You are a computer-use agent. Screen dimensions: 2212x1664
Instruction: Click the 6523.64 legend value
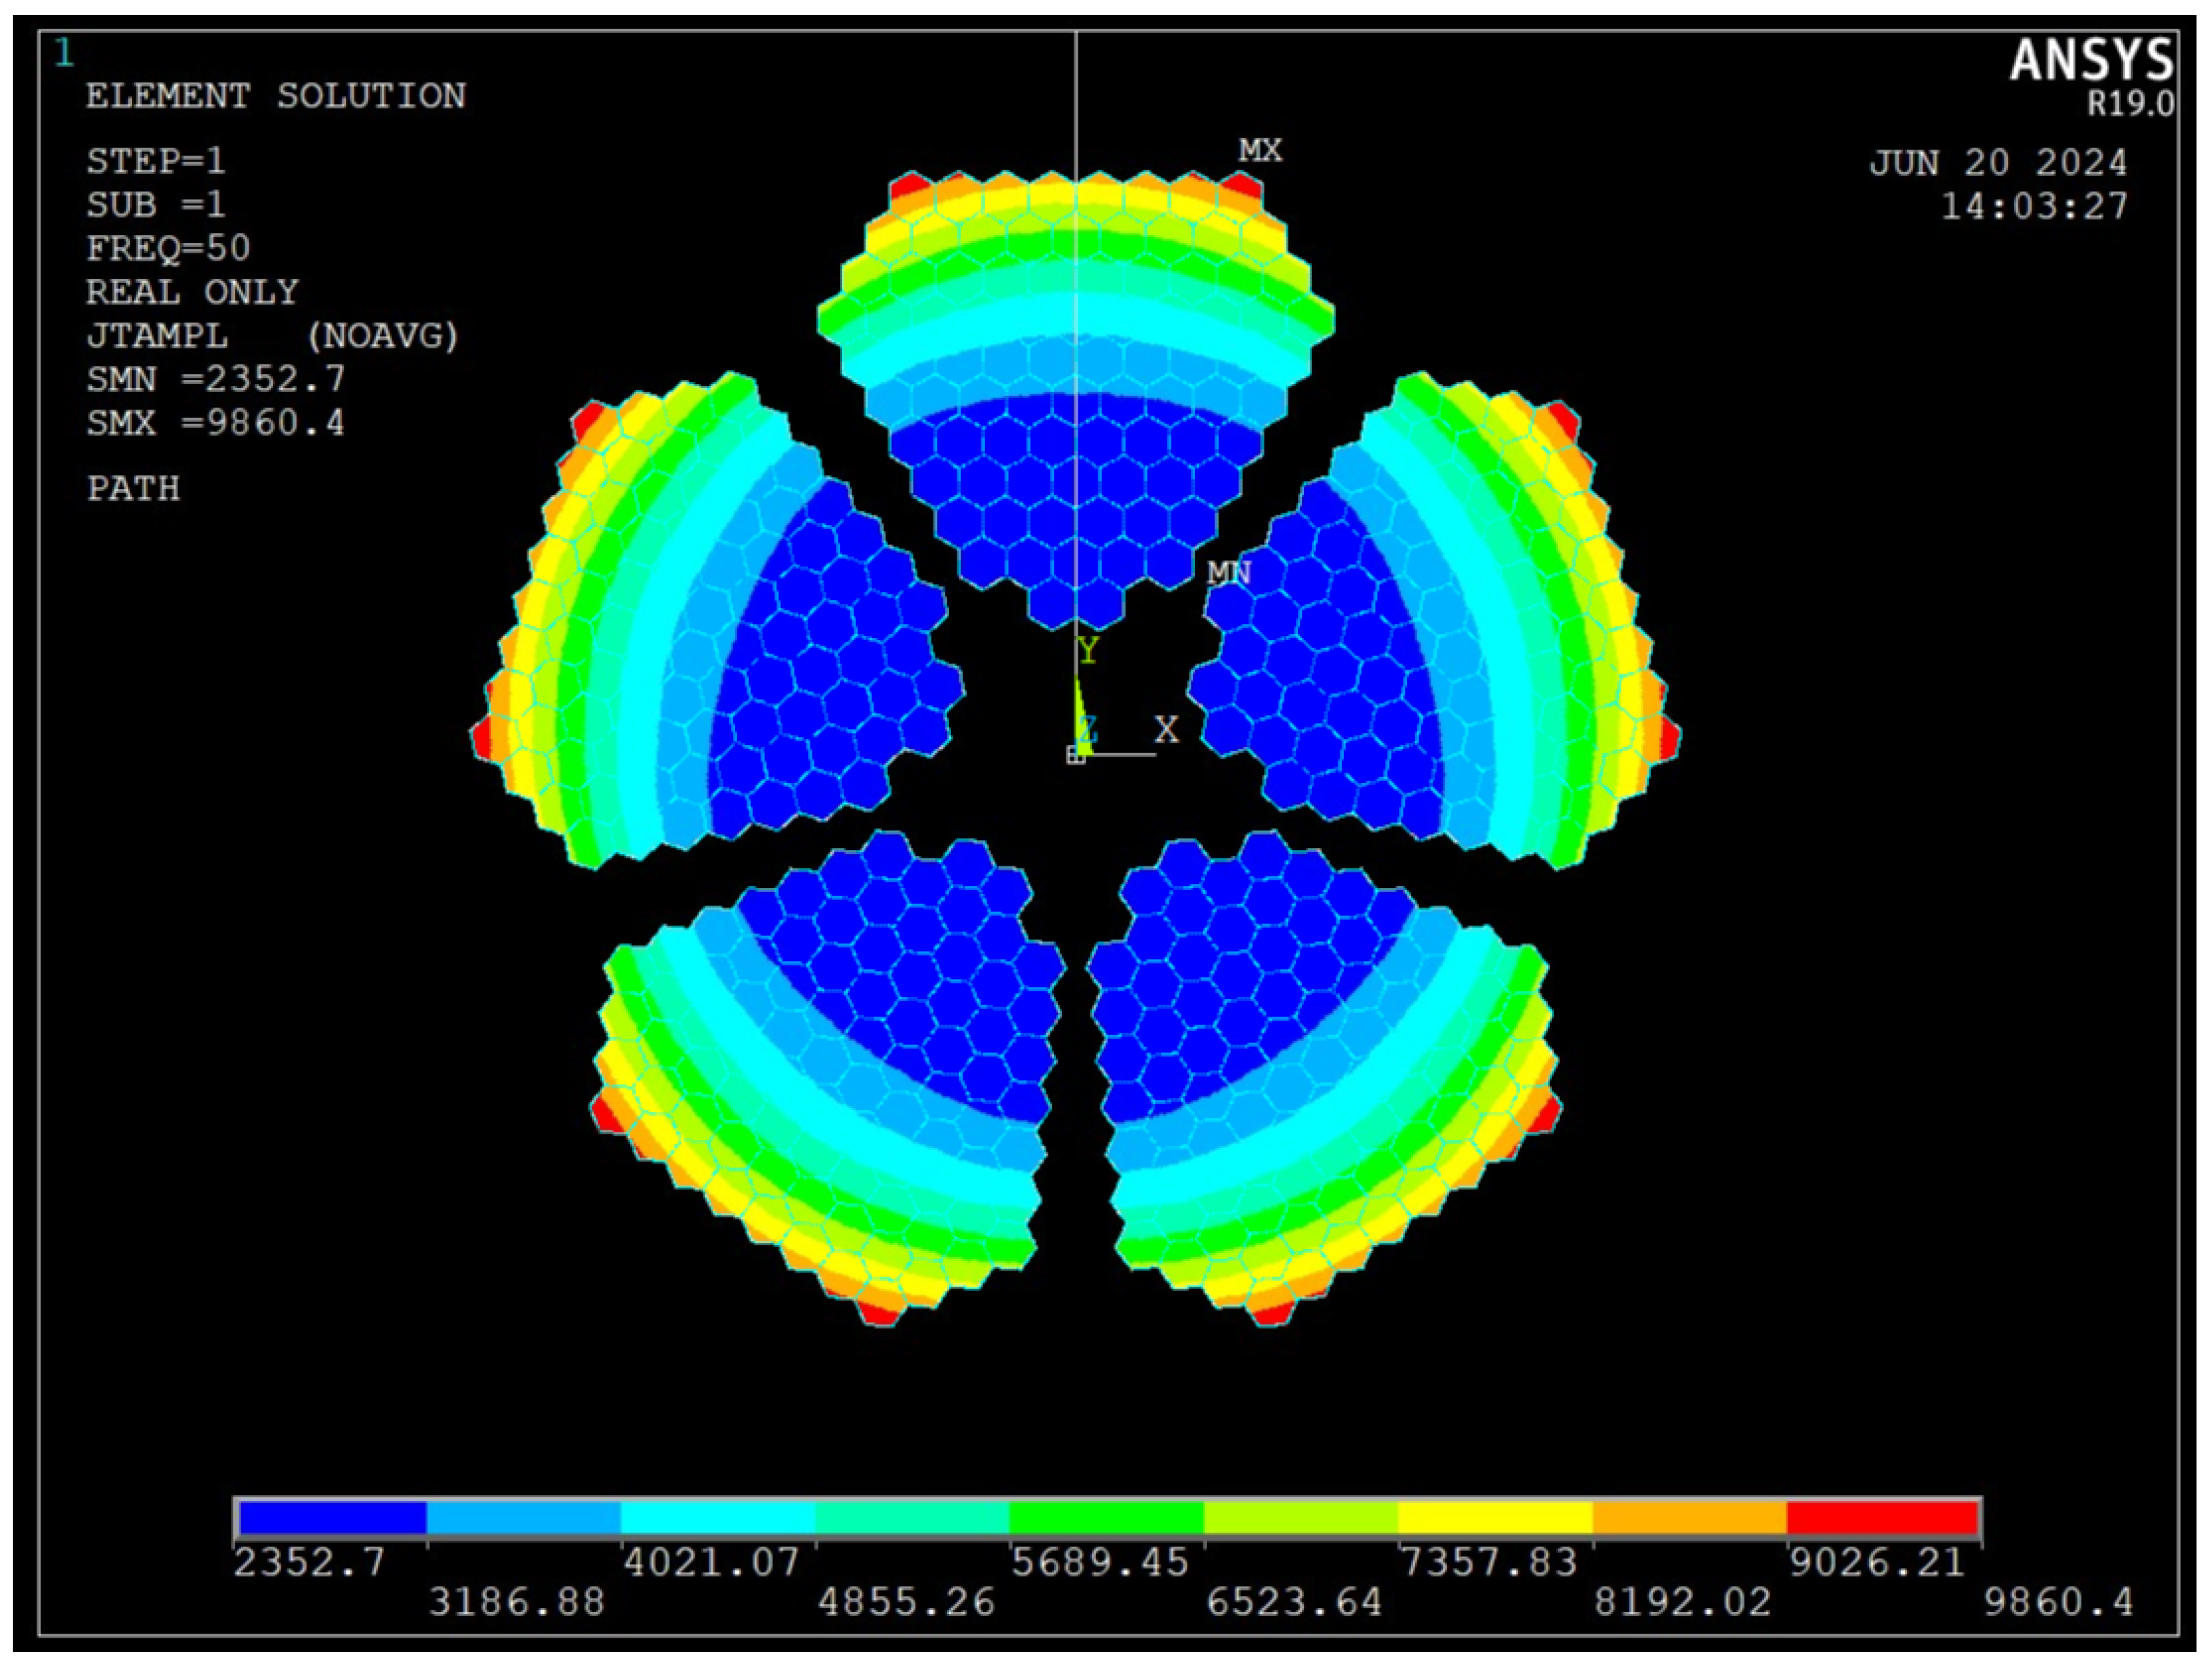coord(1294,1603)
